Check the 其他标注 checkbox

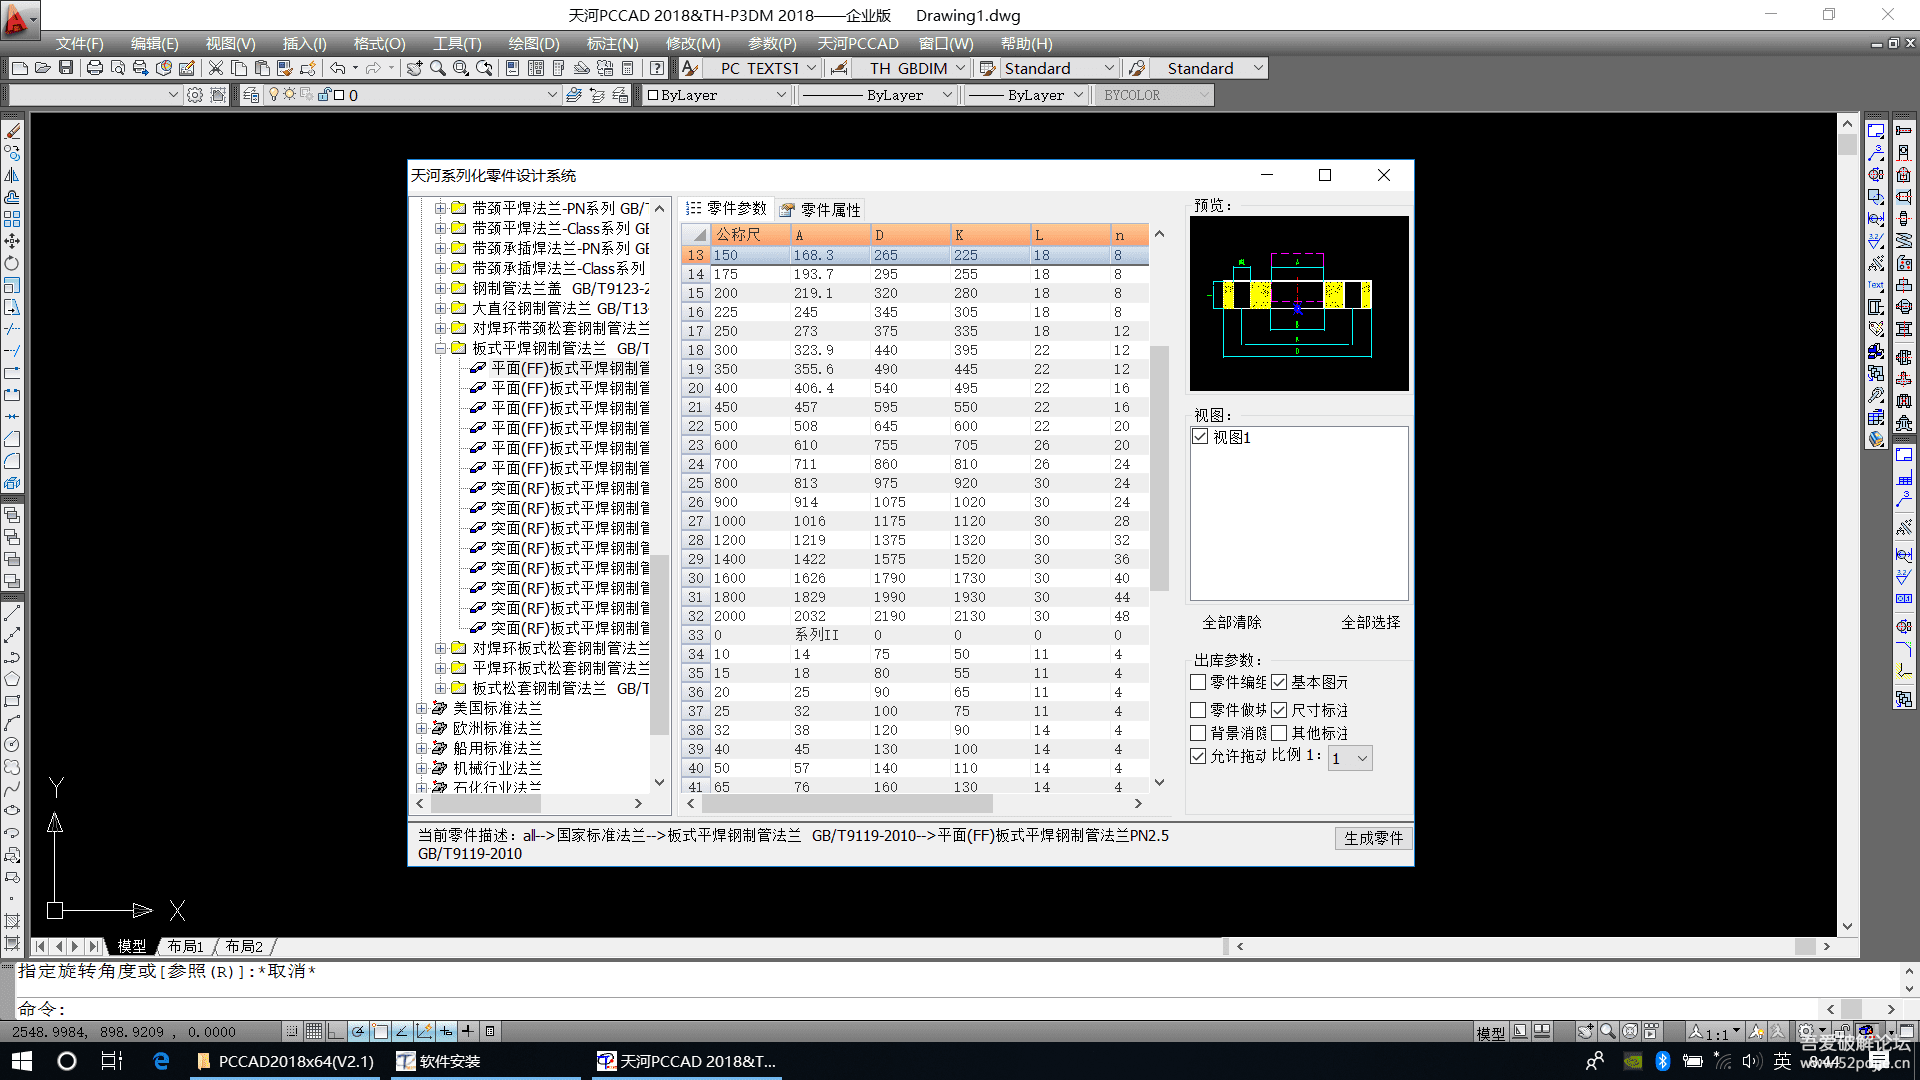pos(1279,733)
